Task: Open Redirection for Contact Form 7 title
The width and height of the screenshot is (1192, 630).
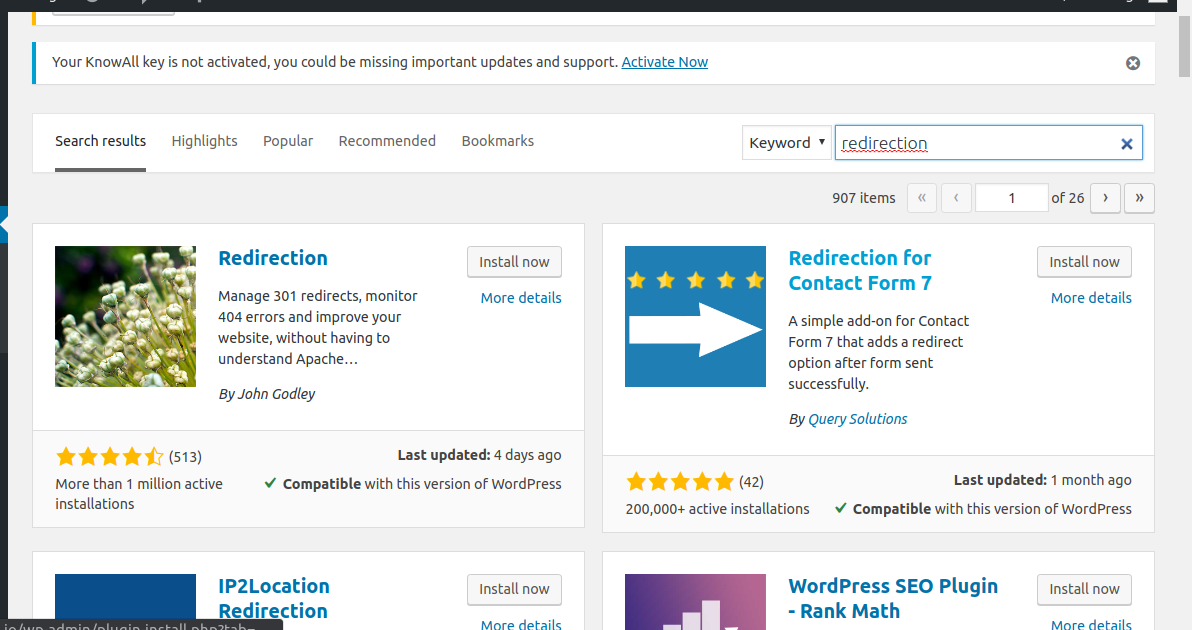Action: (860, 271)
